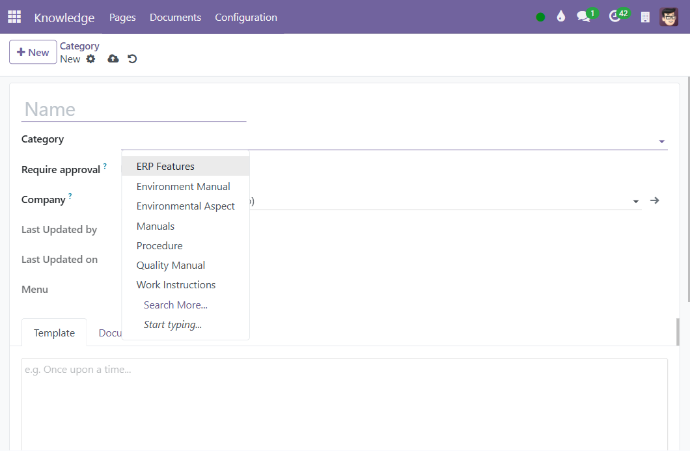Expand the Company dropdown arrow
The width and height of the screenshot is (690, 451).
coord(636,202)
